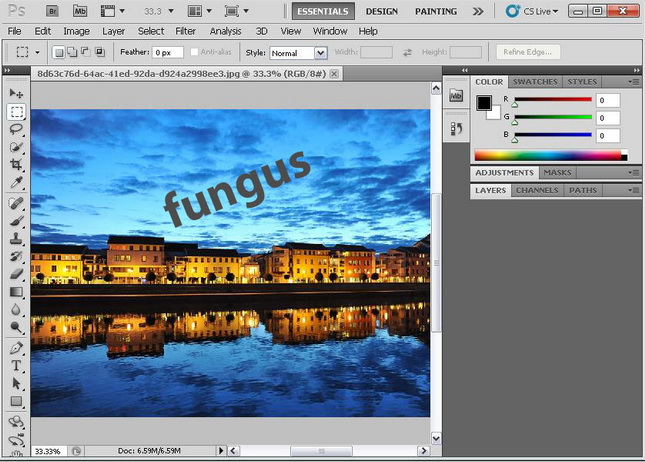Select the History Brush tool
This screenshot has width=645, height=462.
pyautogui.click(x=16, y=256)
